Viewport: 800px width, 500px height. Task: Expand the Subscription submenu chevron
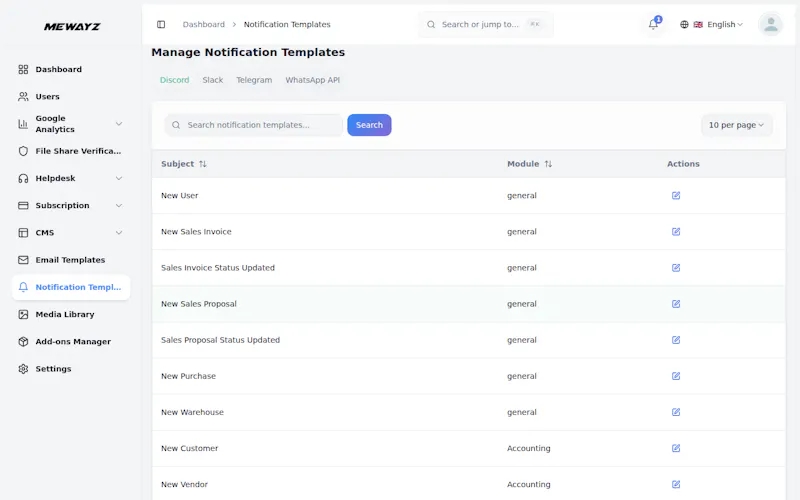coord(119,206)
